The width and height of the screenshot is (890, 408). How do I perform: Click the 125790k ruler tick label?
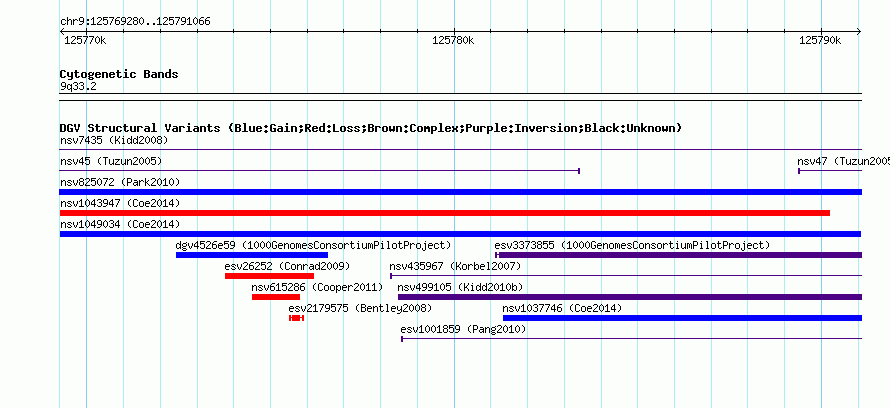[820, 40]
